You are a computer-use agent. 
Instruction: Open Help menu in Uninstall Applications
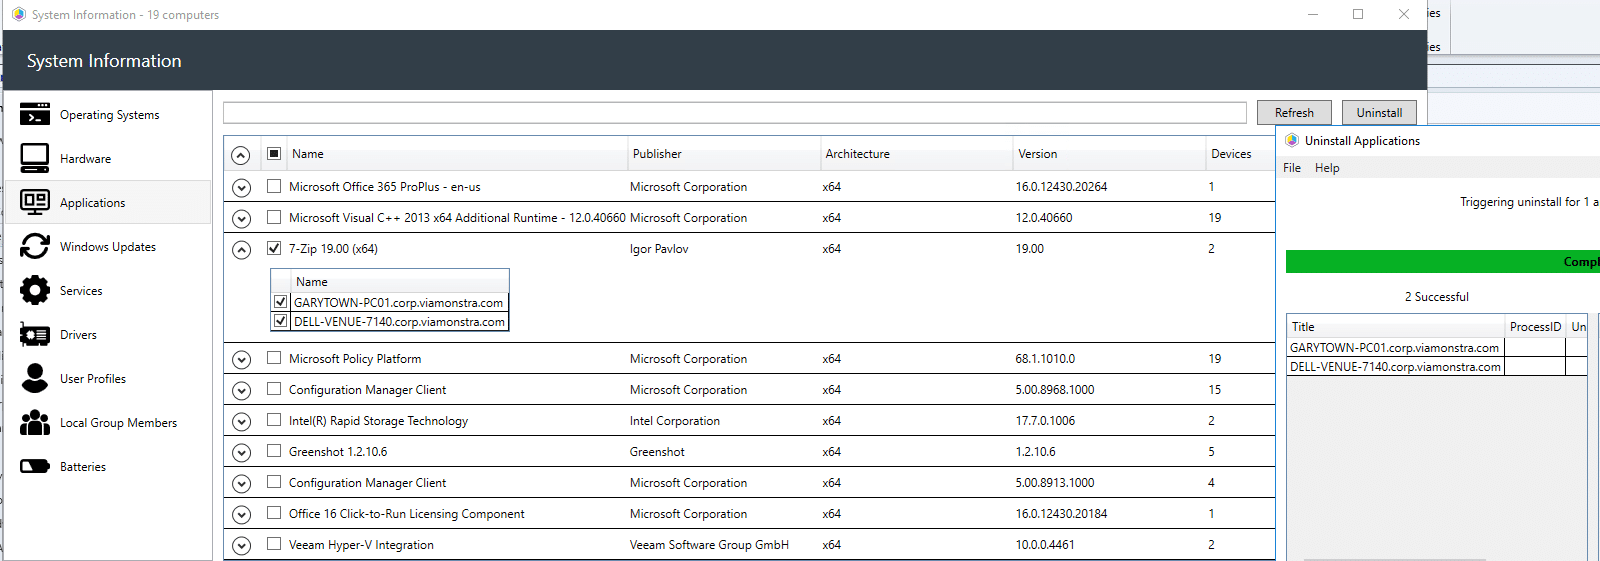(x=1327, y=168)
